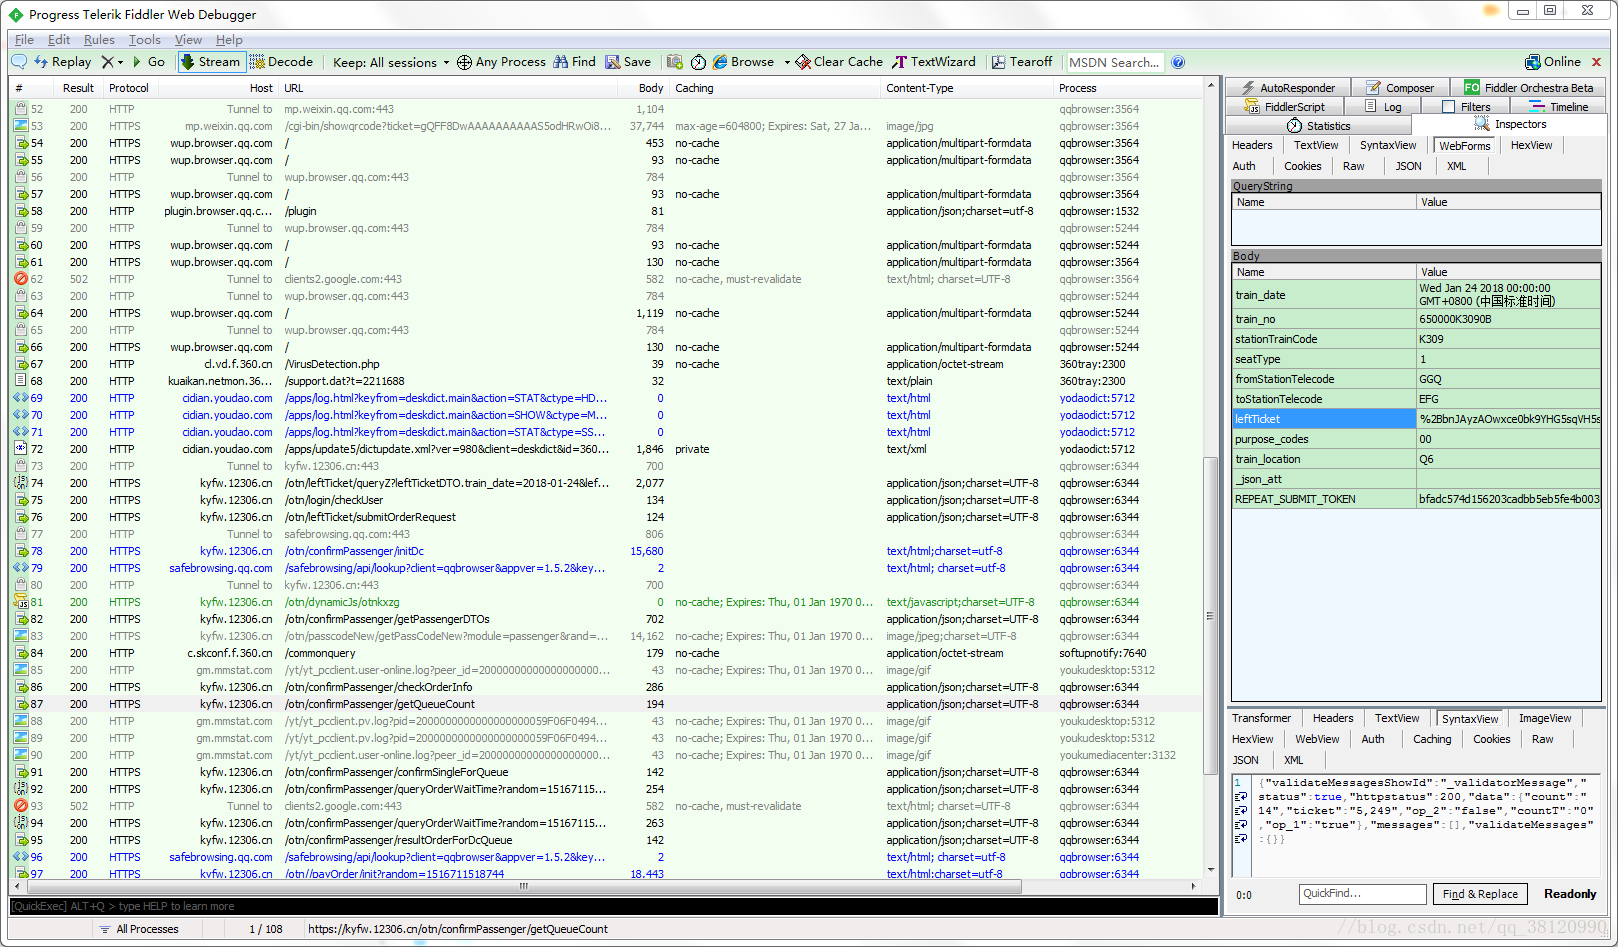Switch to the FiddlerScript tab
The width and height of the screenshot is (1618, 947).
tap(1285, 107)
